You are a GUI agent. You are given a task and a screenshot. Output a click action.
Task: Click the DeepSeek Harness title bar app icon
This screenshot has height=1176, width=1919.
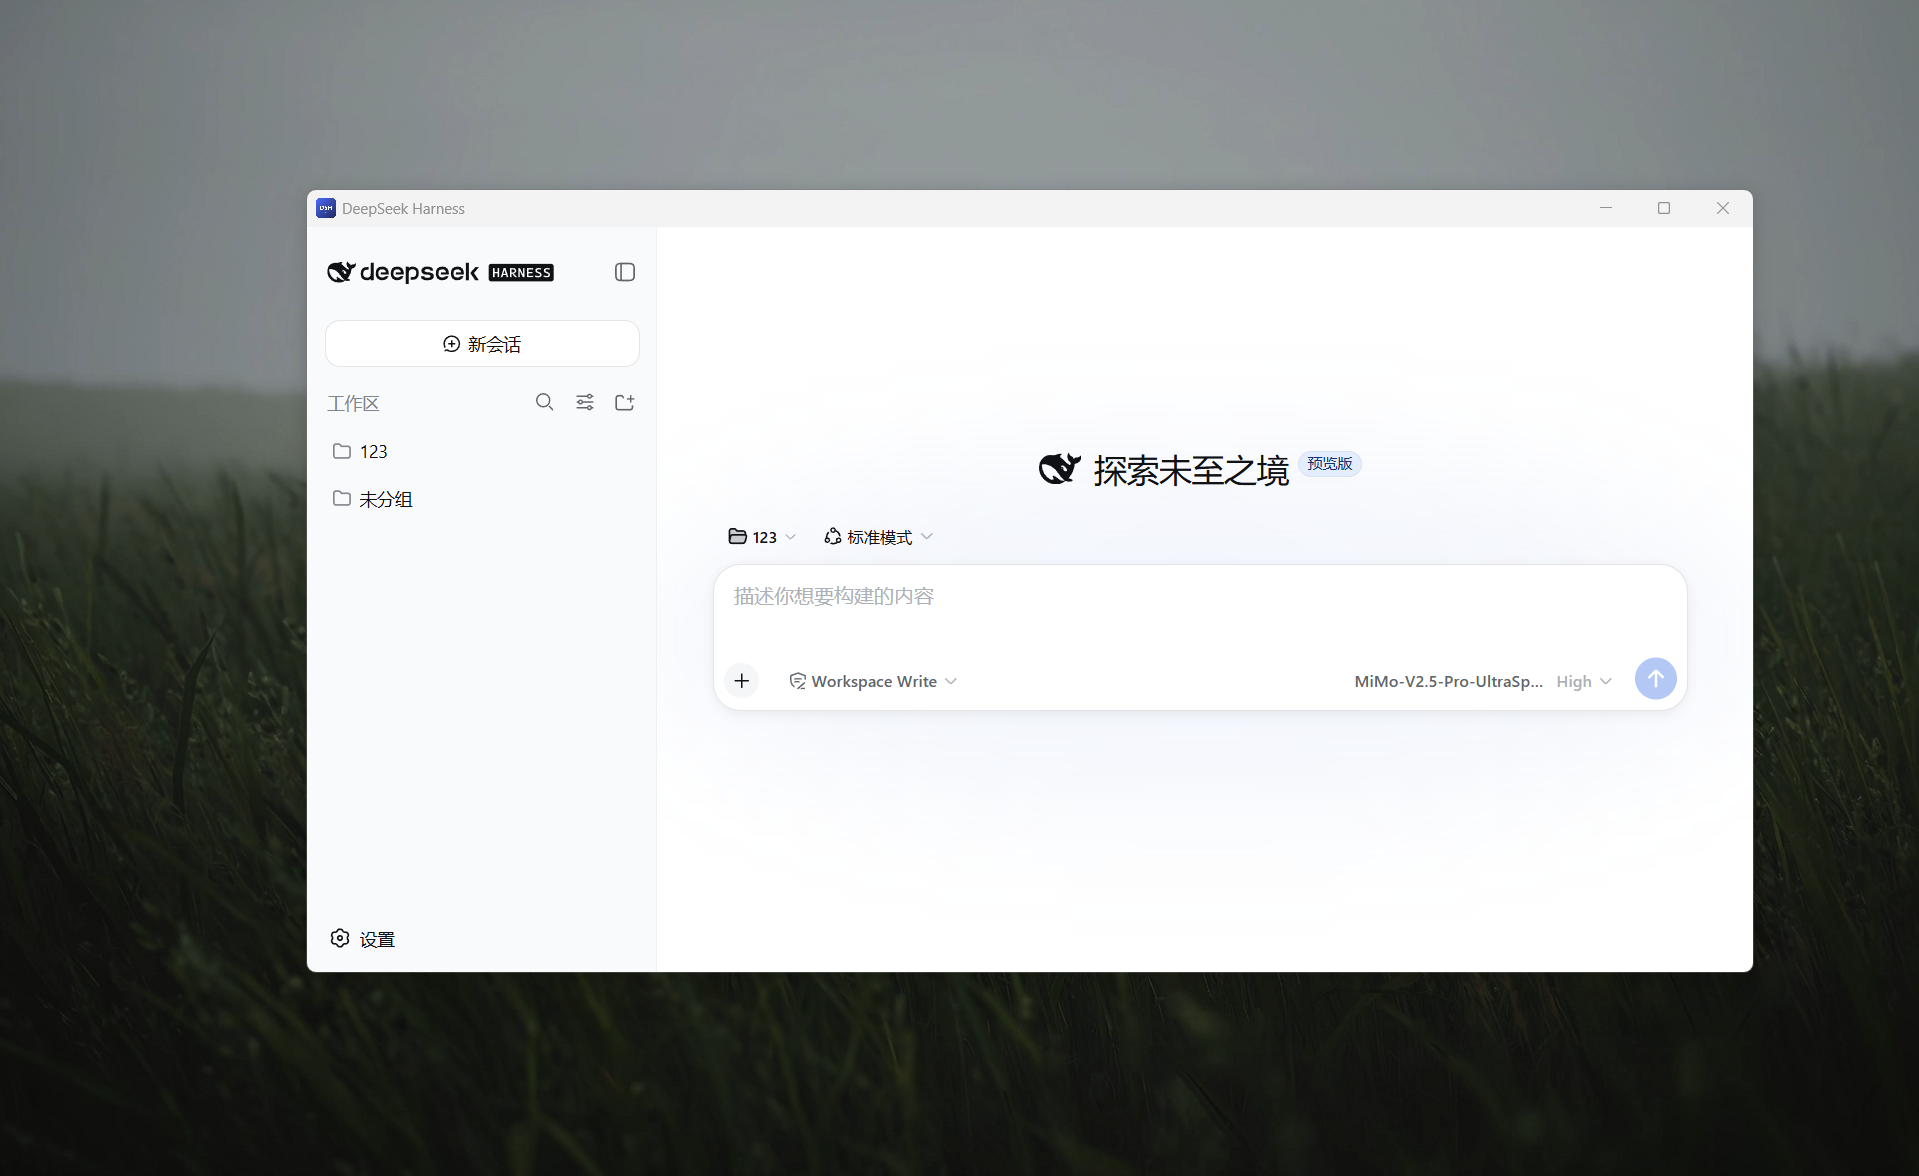click(x=326, y=208)
